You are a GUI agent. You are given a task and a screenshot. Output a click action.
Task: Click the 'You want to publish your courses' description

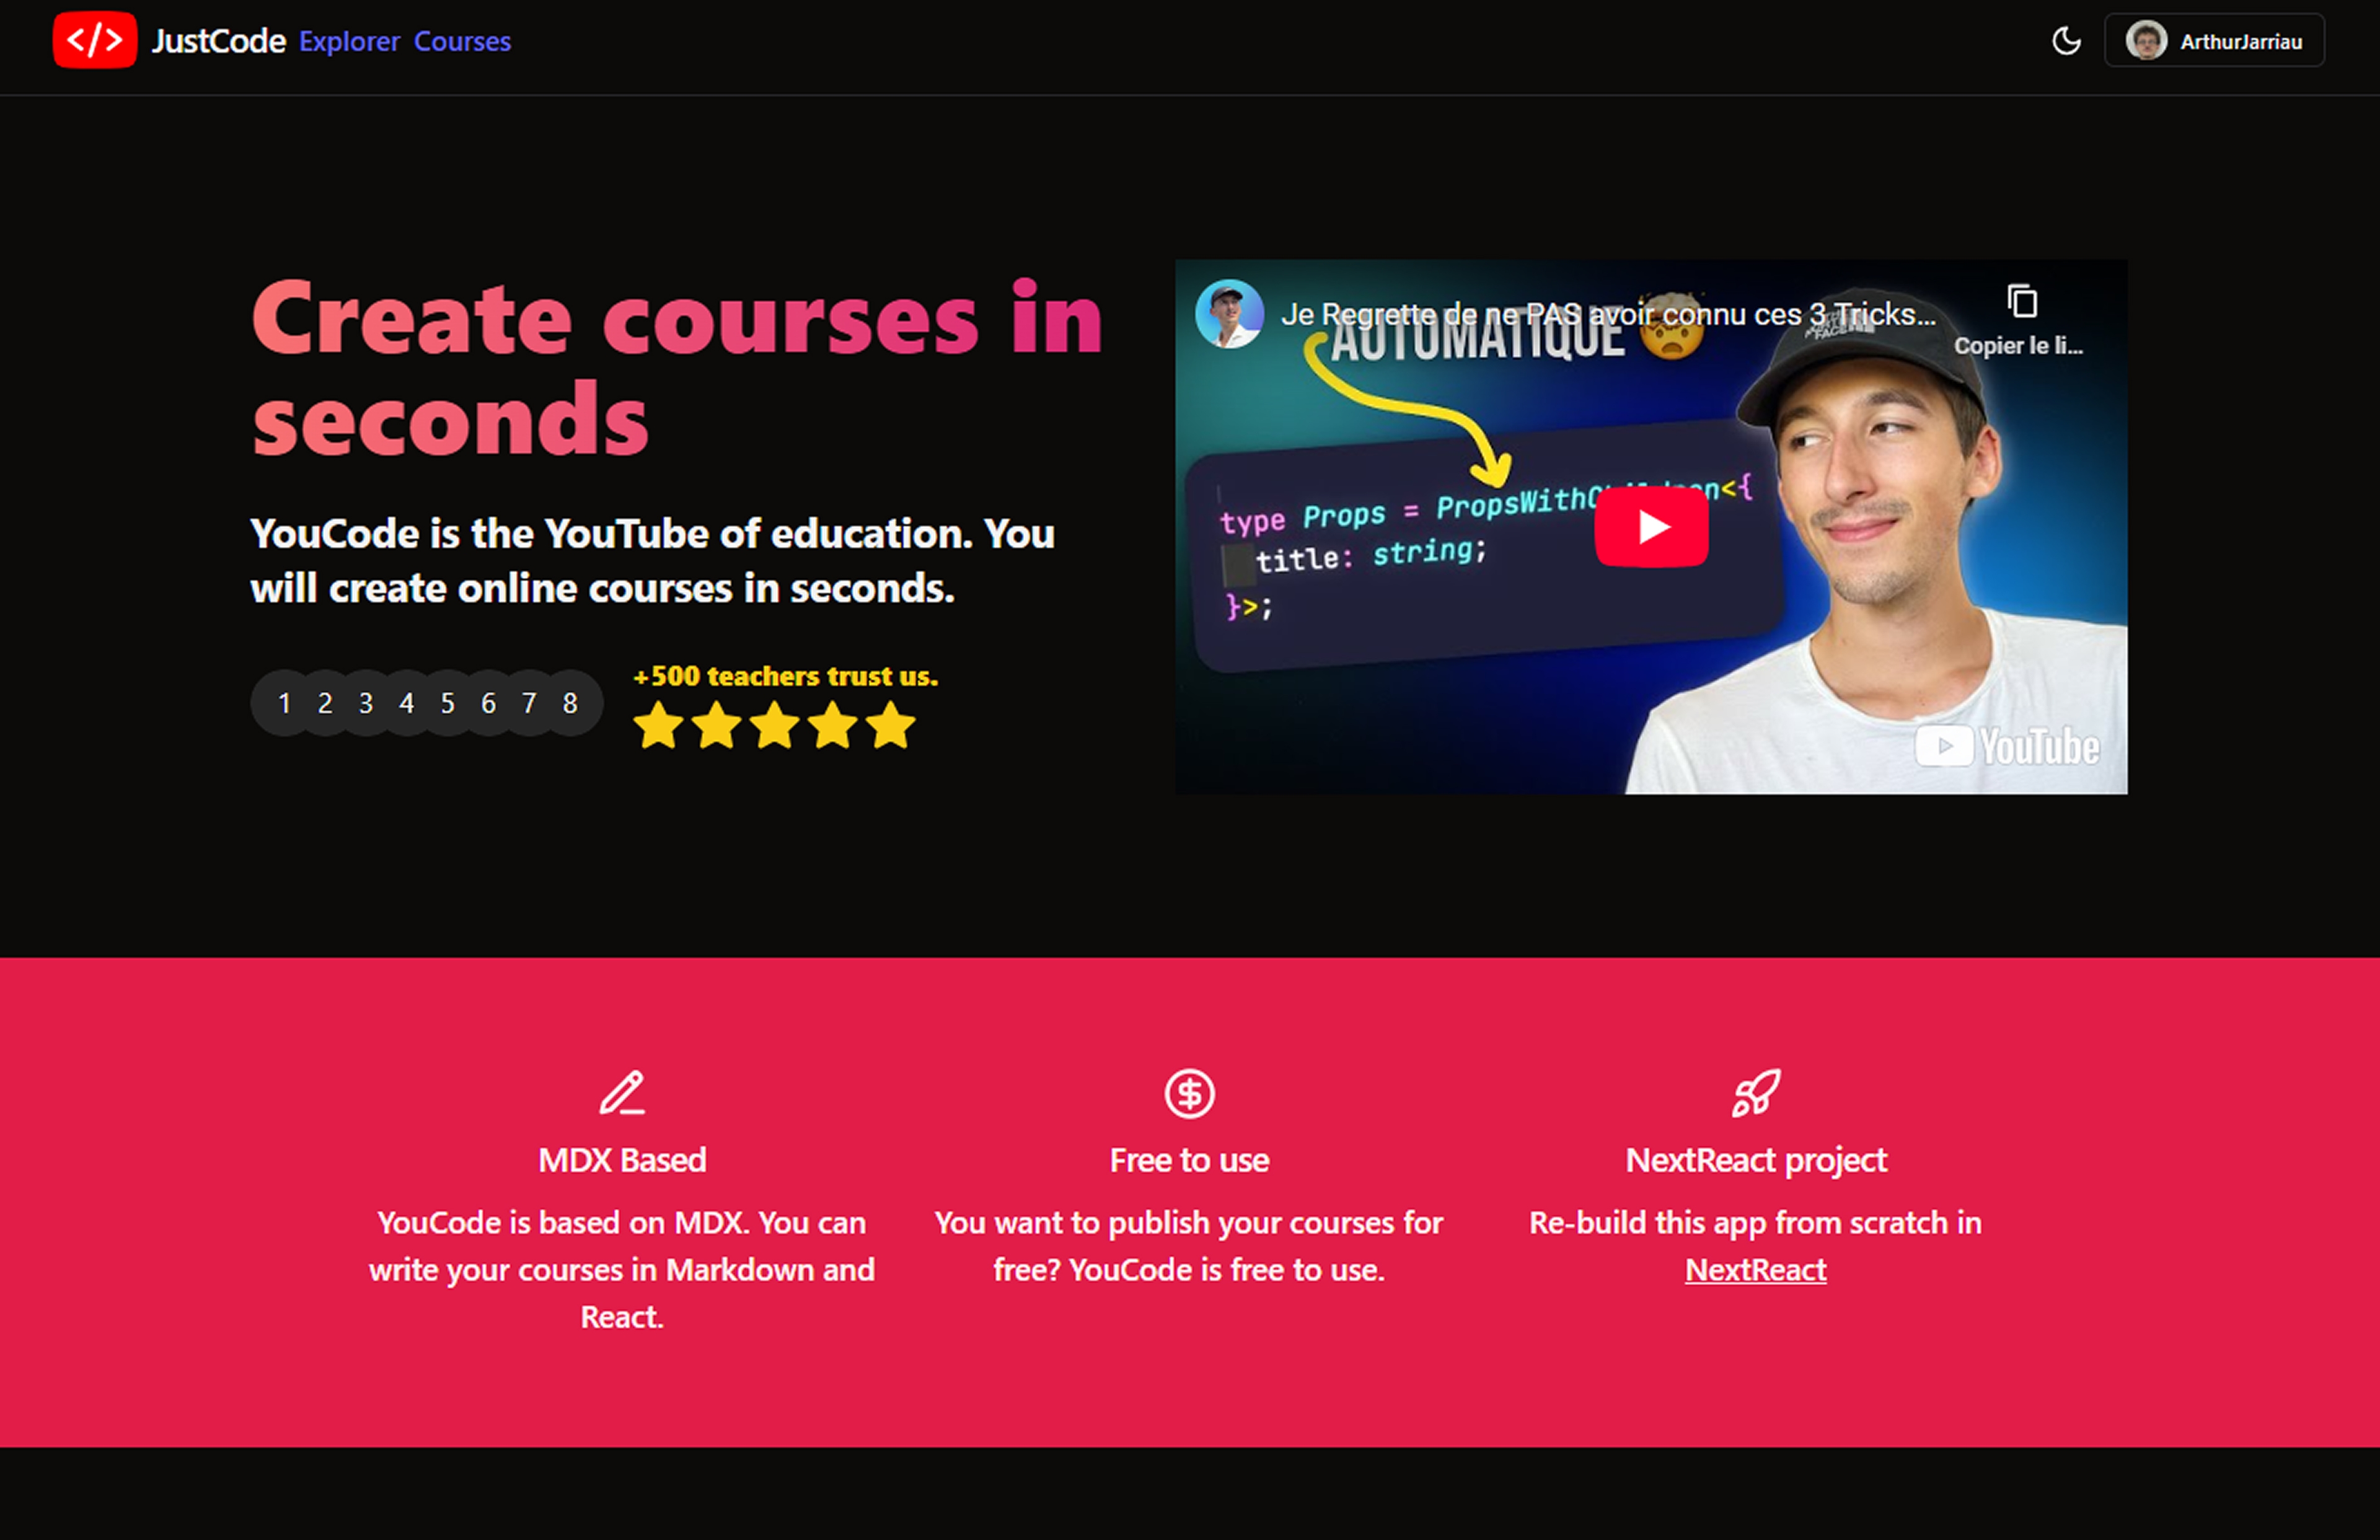[x=1189, y=1246]
